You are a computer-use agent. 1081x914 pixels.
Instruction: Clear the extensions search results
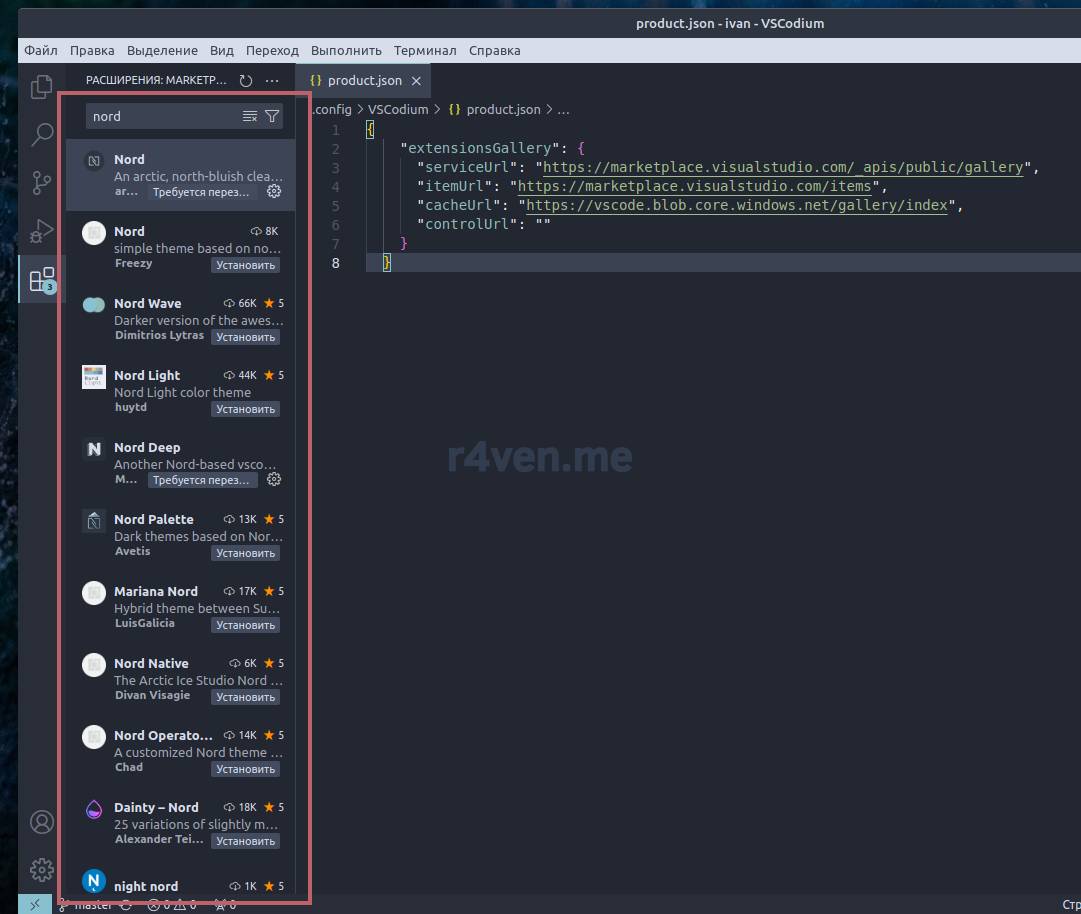click(250, 117)
